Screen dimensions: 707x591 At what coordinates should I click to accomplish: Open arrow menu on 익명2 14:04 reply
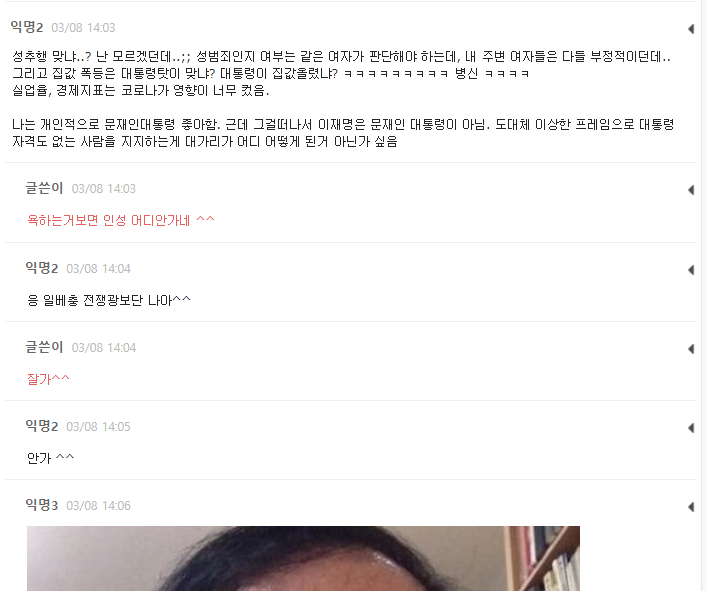click(x=691, y=270)
